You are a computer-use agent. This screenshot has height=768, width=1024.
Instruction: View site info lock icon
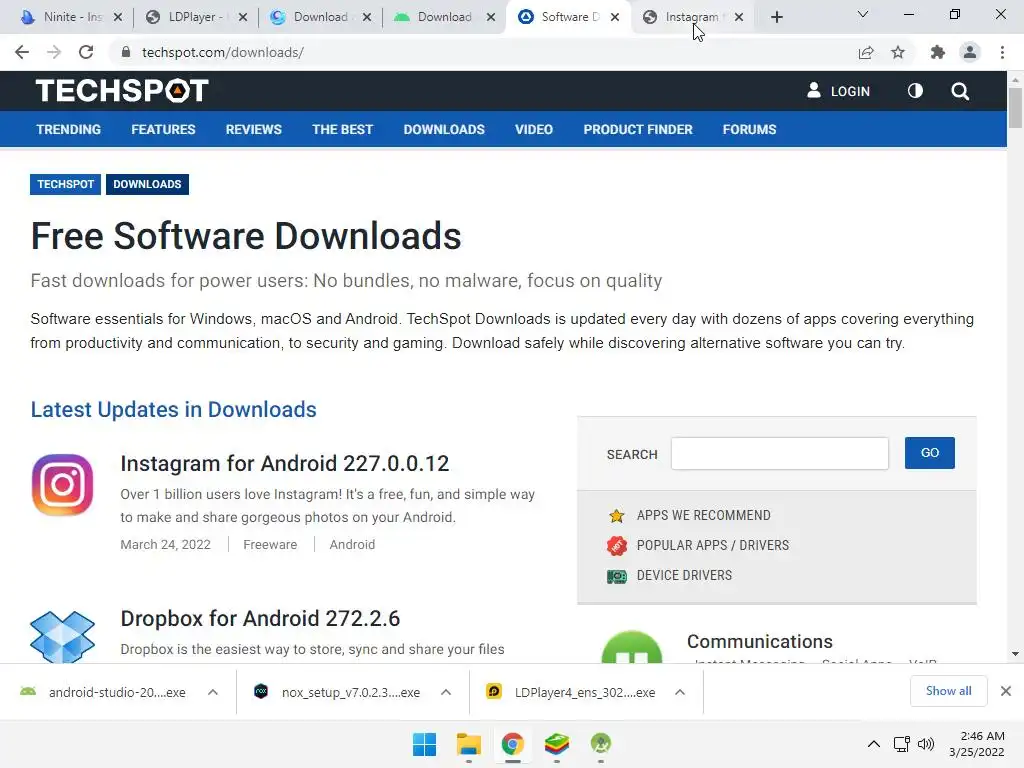(x=126, y=52)
